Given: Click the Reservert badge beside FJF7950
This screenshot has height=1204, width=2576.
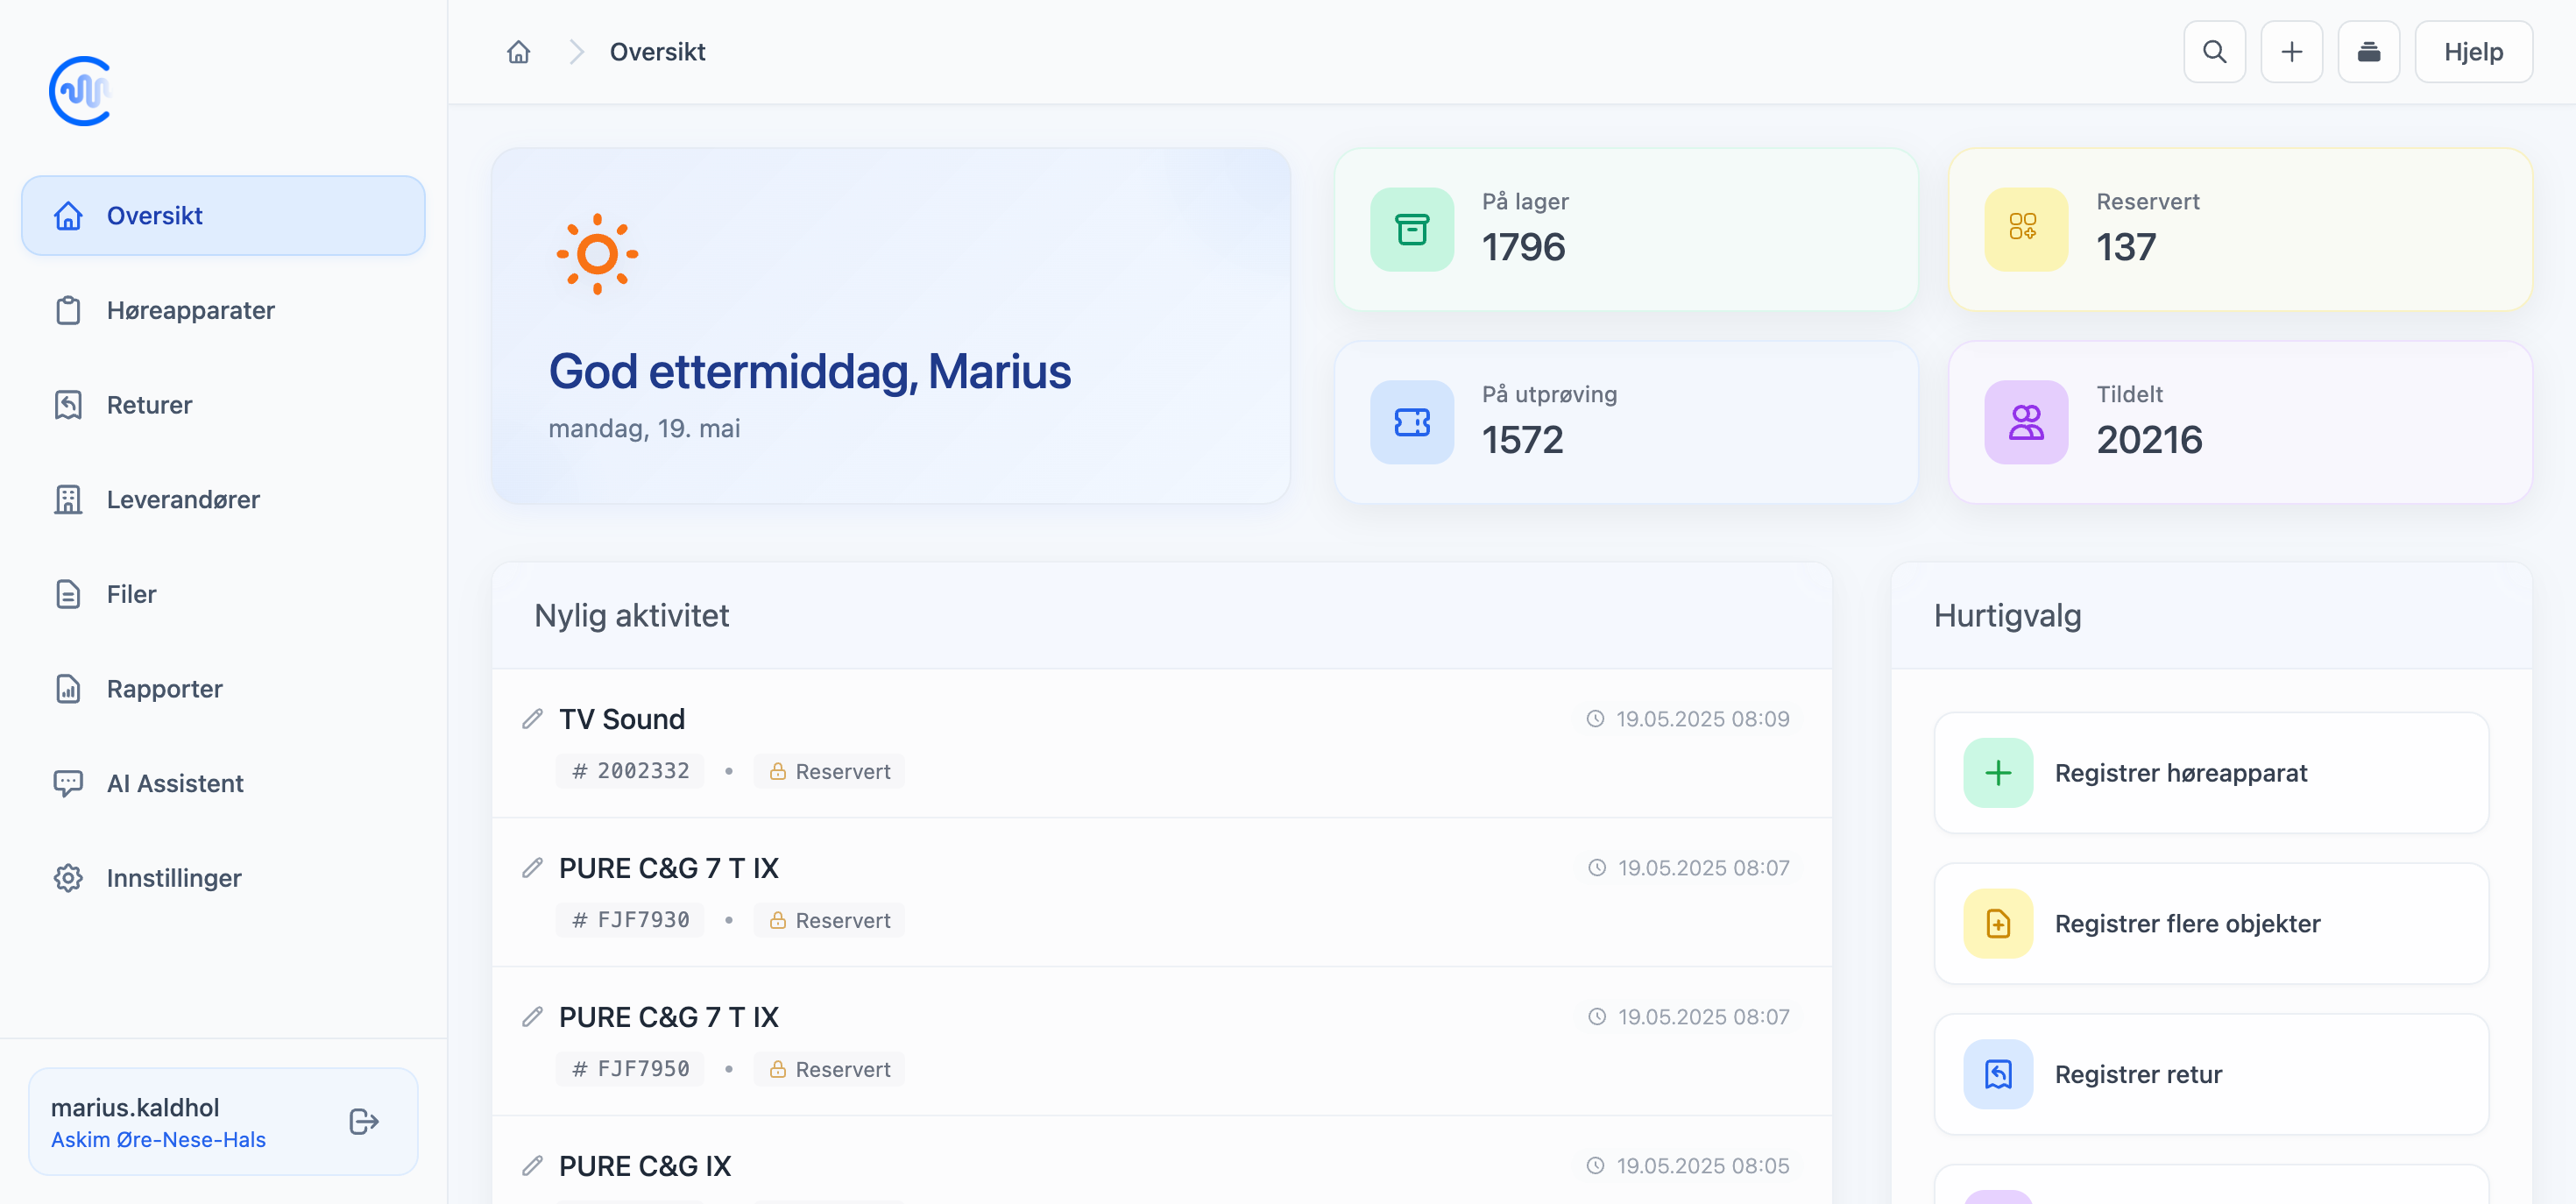Looking at the screenshot, I should [829, 1069].
